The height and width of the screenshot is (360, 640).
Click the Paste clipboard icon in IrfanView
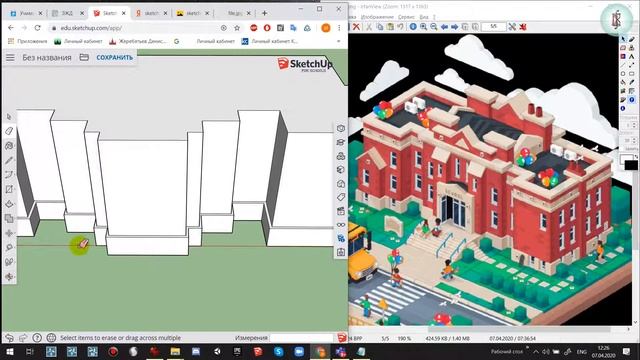pyautogui.click(x=390, y=27)
